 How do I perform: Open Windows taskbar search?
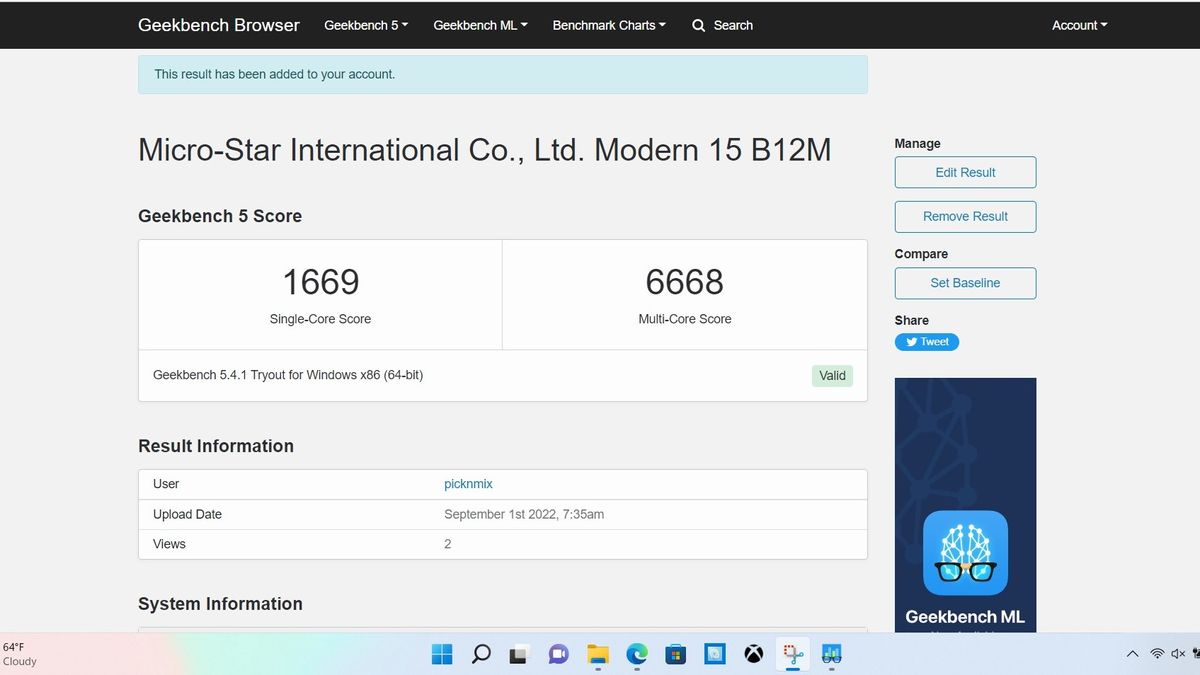click(x=481, y=654)
